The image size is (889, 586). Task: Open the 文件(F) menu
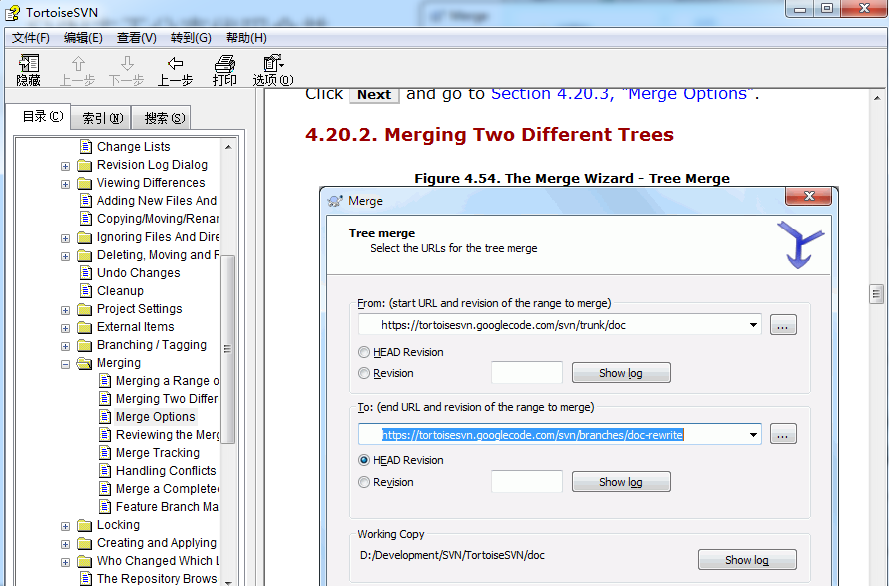tap(31, 38)
